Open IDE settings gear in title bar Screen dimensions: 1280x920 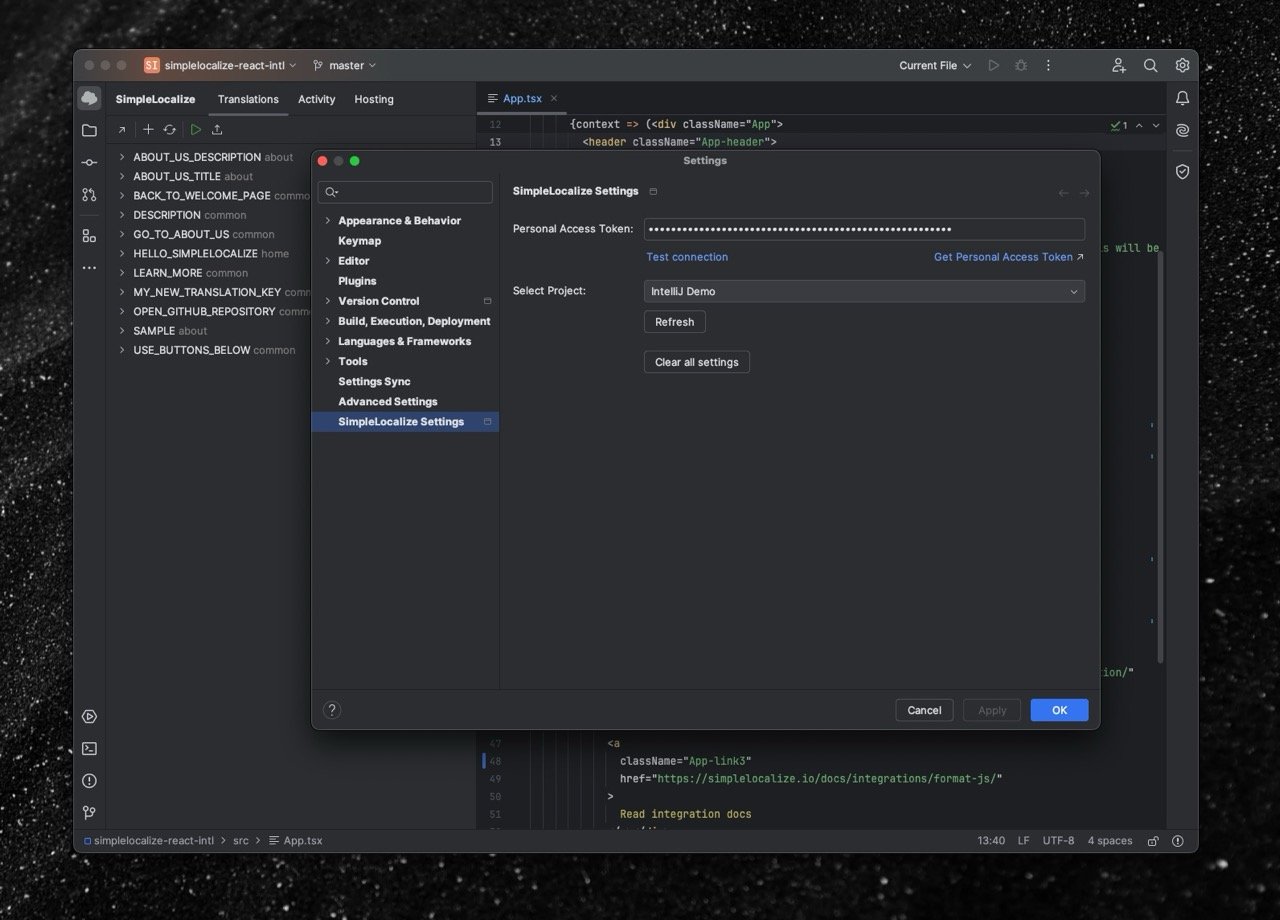pyautogui.click(x=1182, y=65)
